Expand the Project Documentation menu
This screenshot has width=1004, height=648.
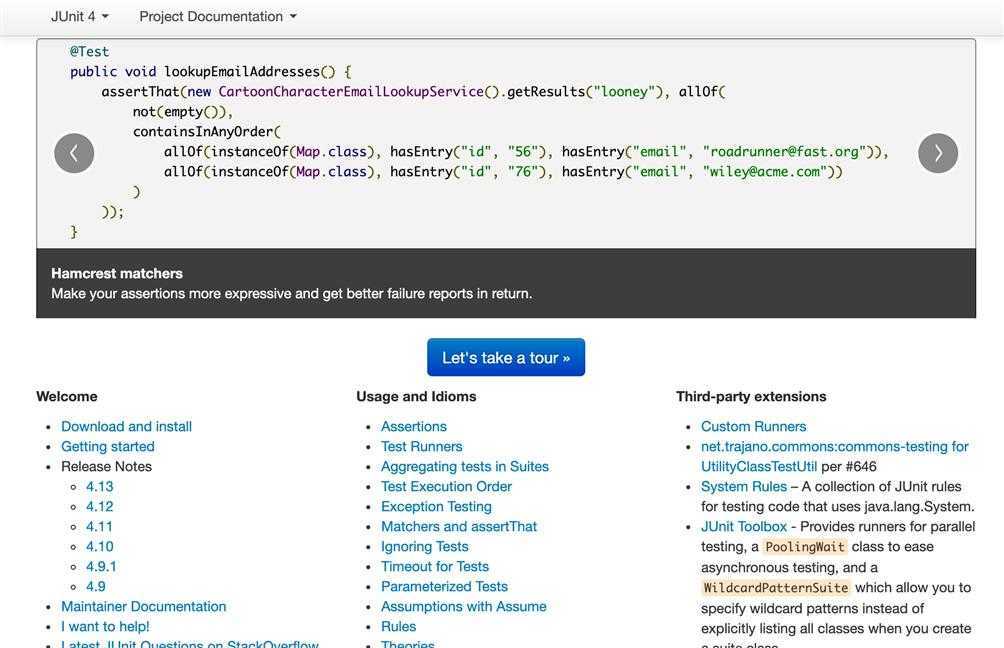tap(218, 17)
